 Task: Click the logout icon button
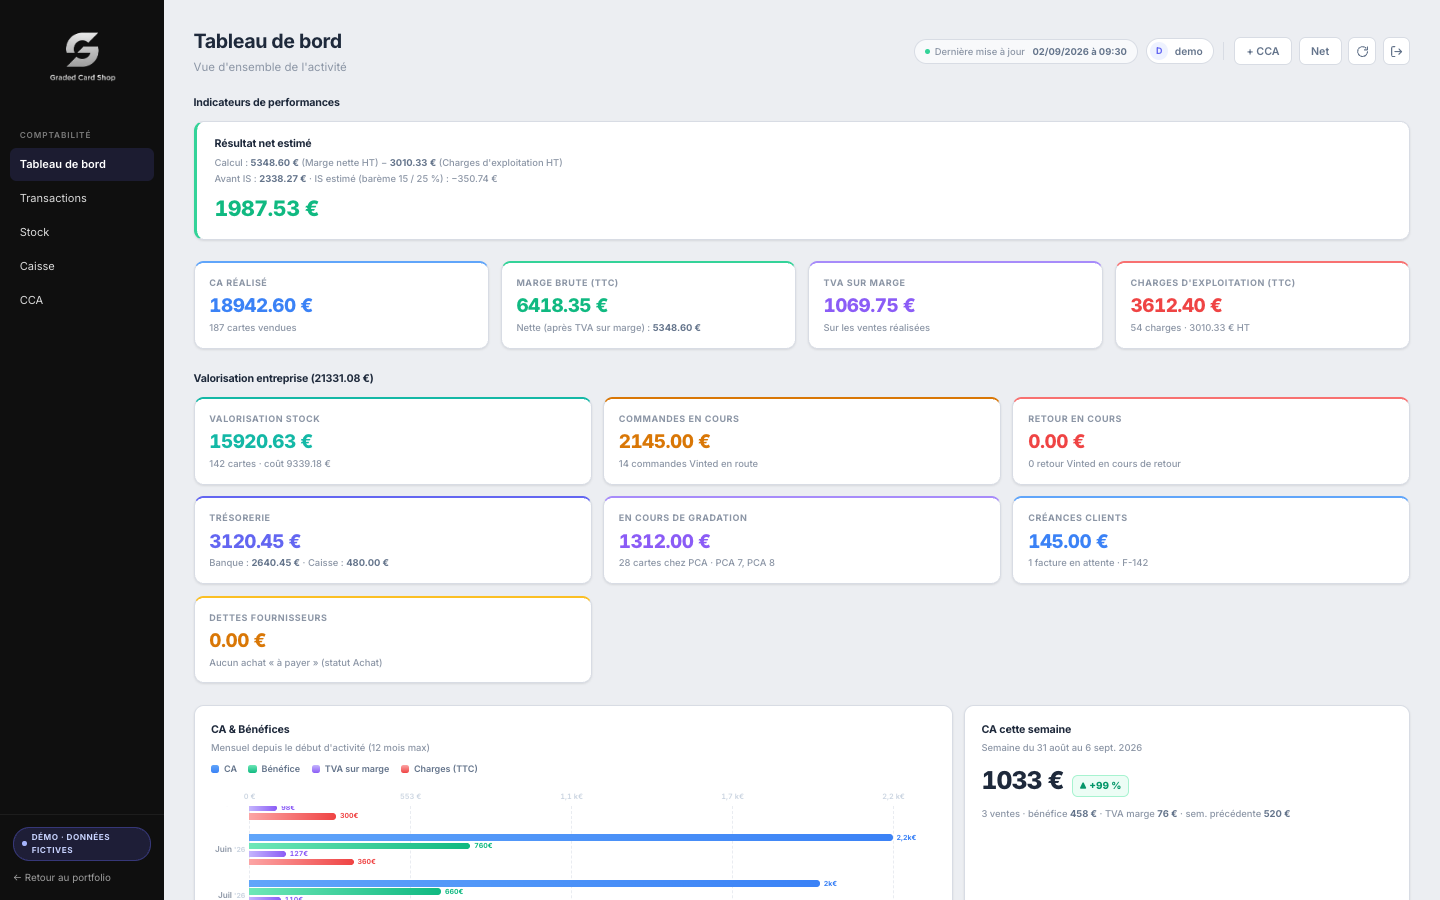[x=1396, y=51]
